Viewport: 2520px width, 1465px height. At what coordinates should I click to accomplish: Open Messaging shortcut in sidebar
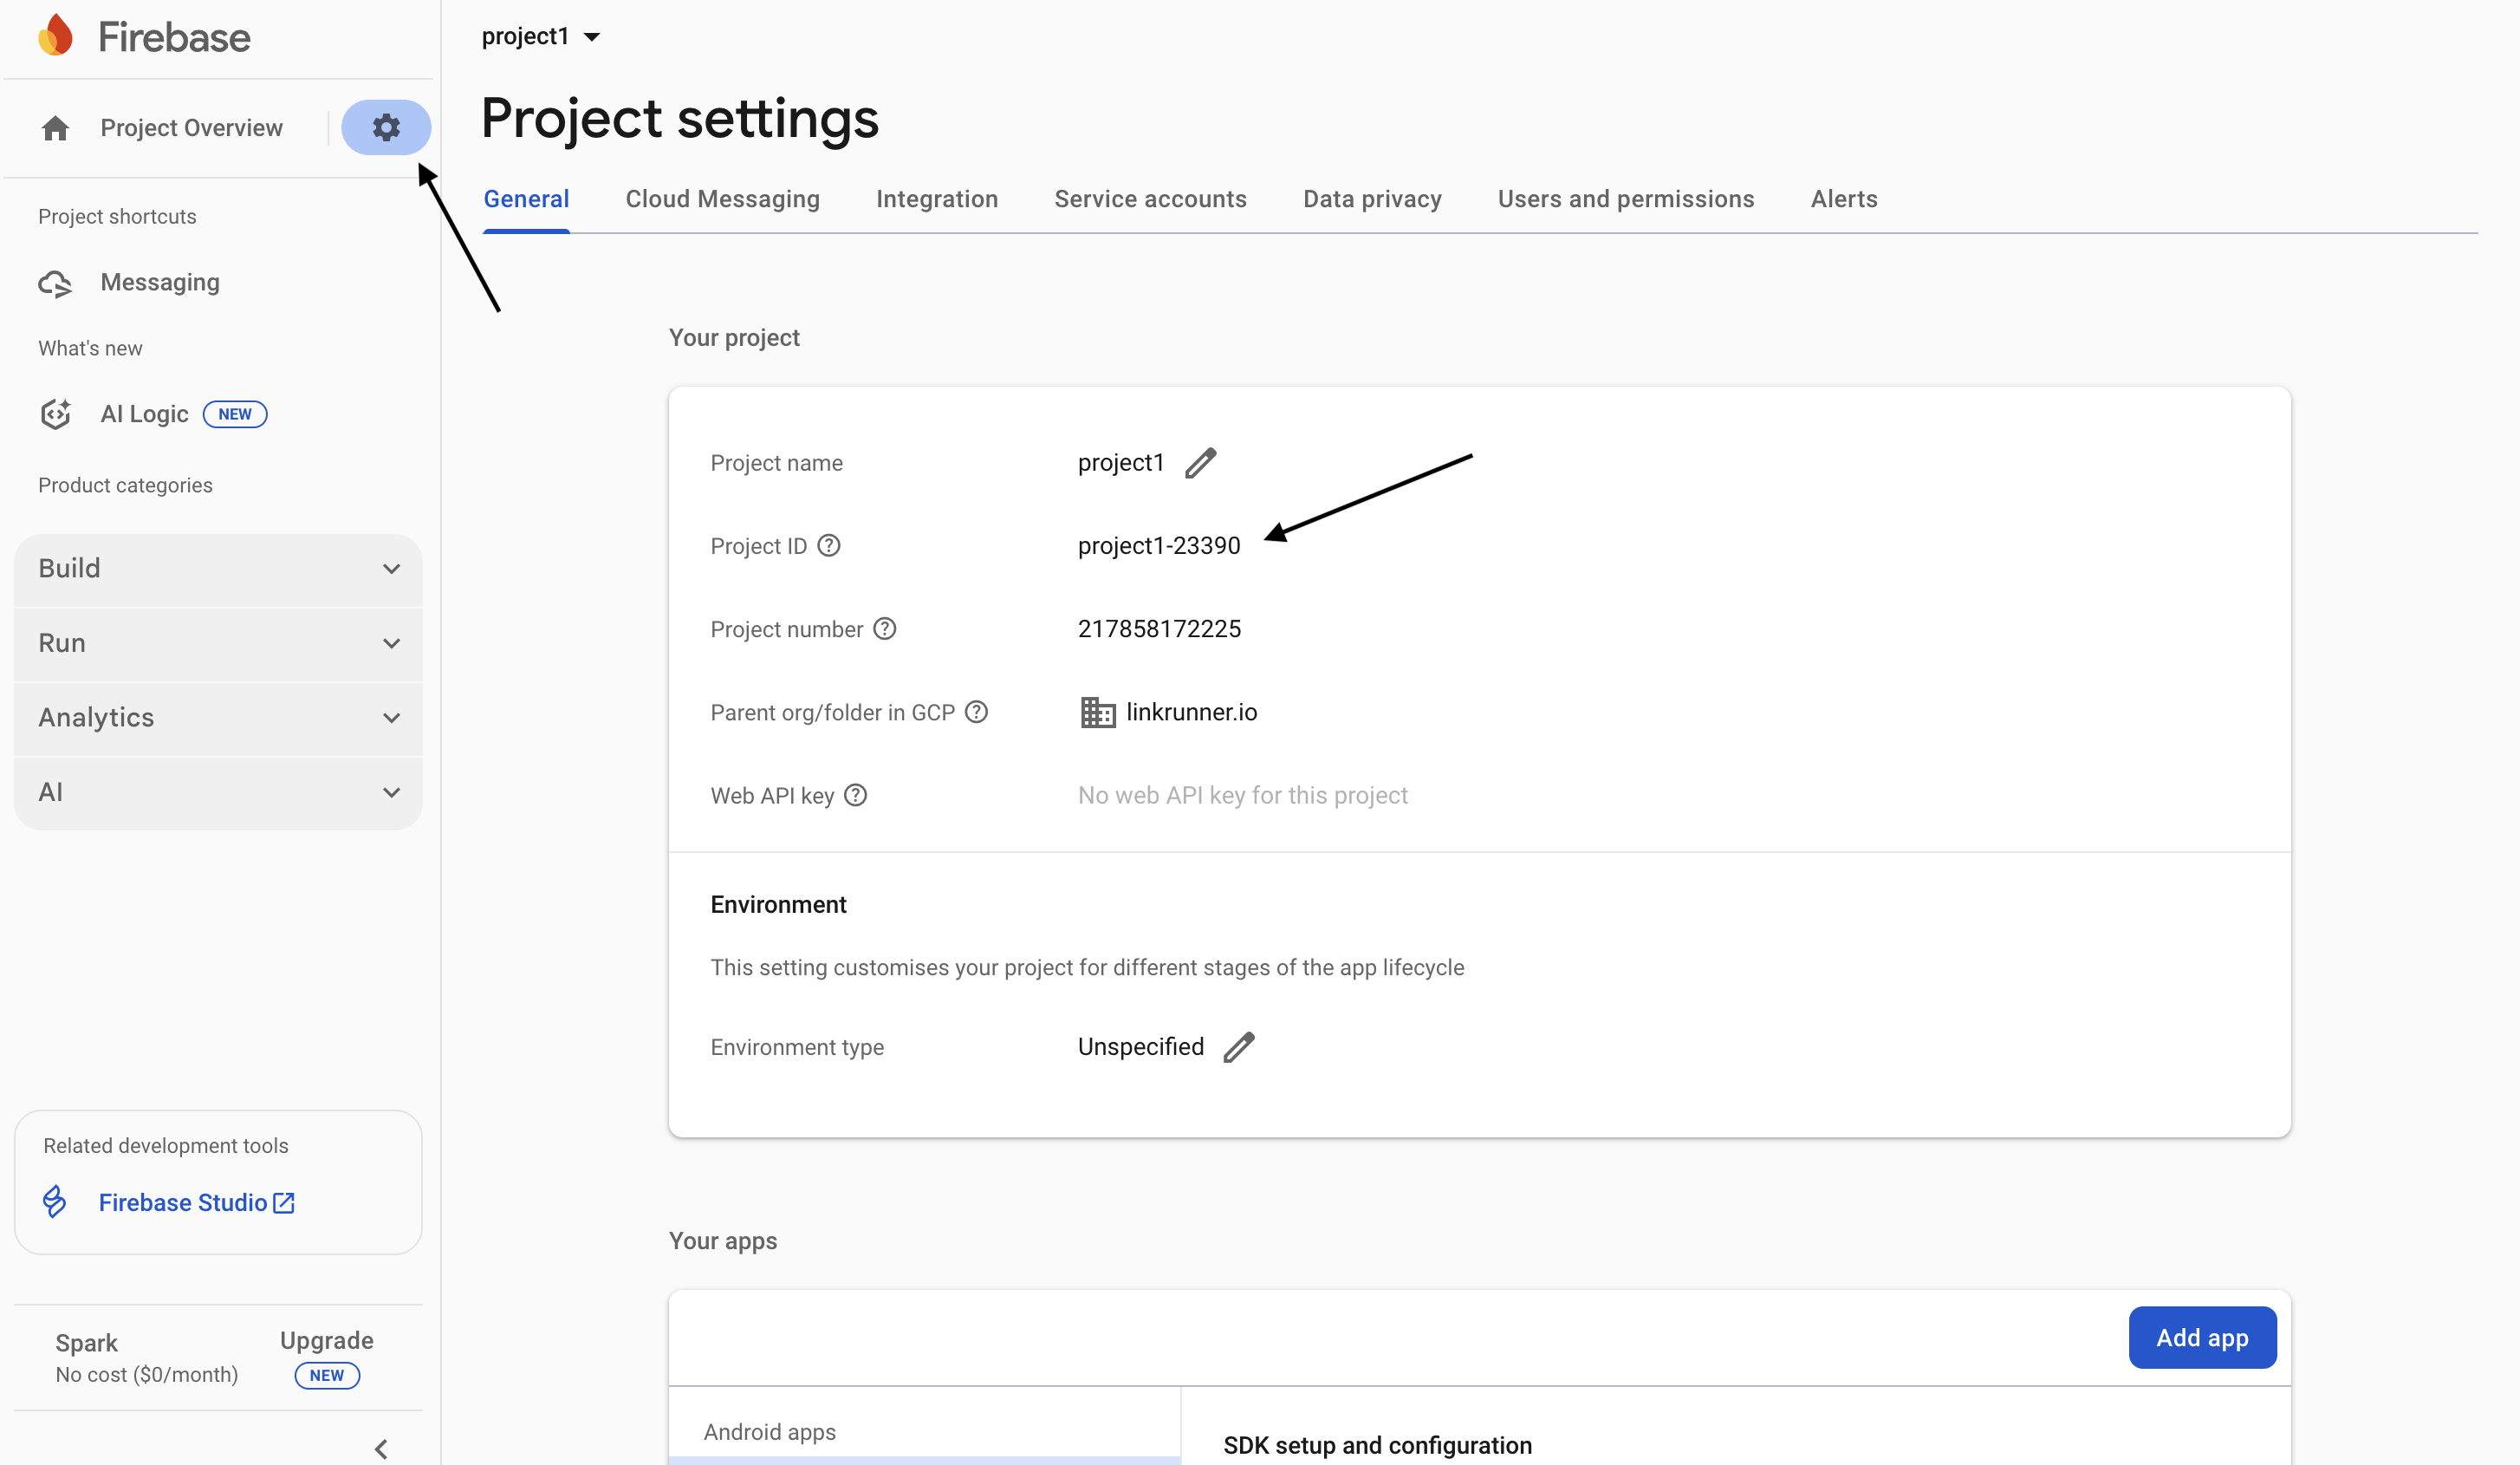(x=159, y=283)
